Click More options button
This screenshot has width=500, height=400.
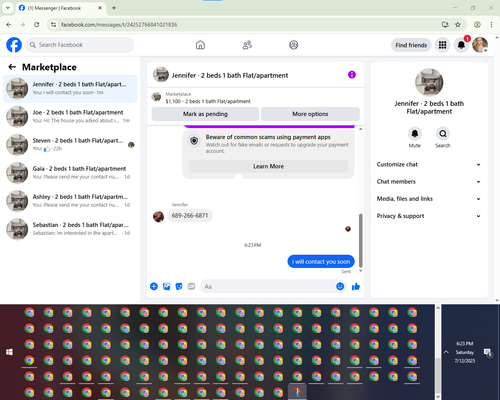310,114
